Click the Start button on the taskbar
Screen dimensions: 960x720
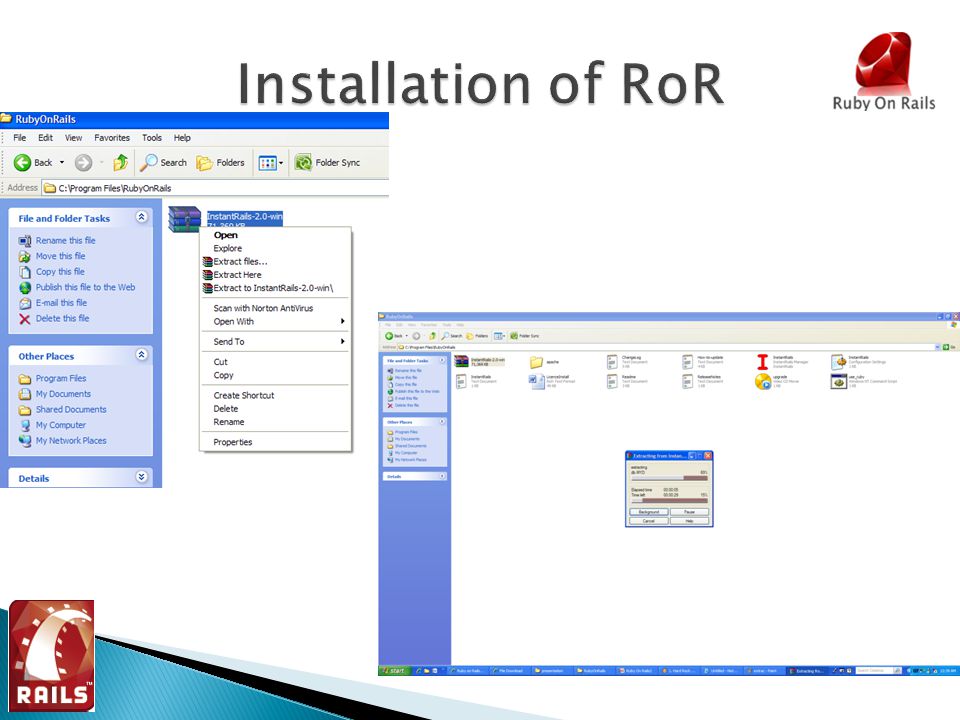[x=394, y=671]
